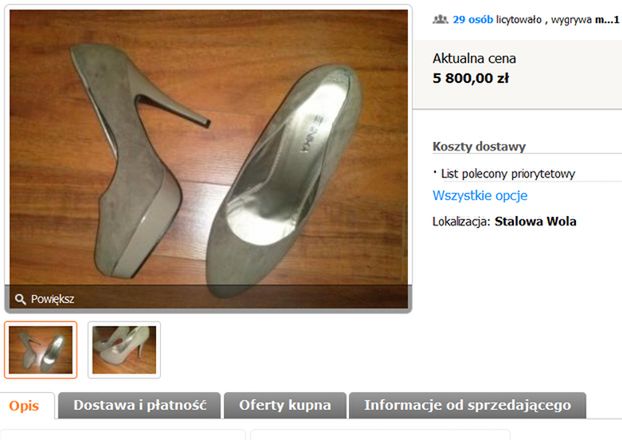
Task: Select the second shoe thumbnail
Action: tap(124, 350)
